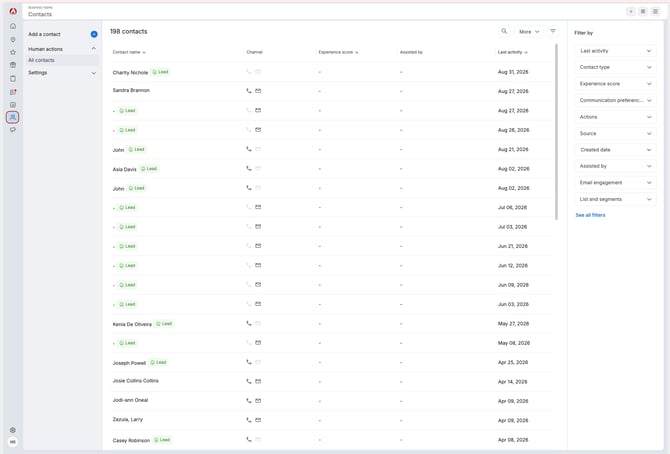Click Add a contact

point(44,34)
